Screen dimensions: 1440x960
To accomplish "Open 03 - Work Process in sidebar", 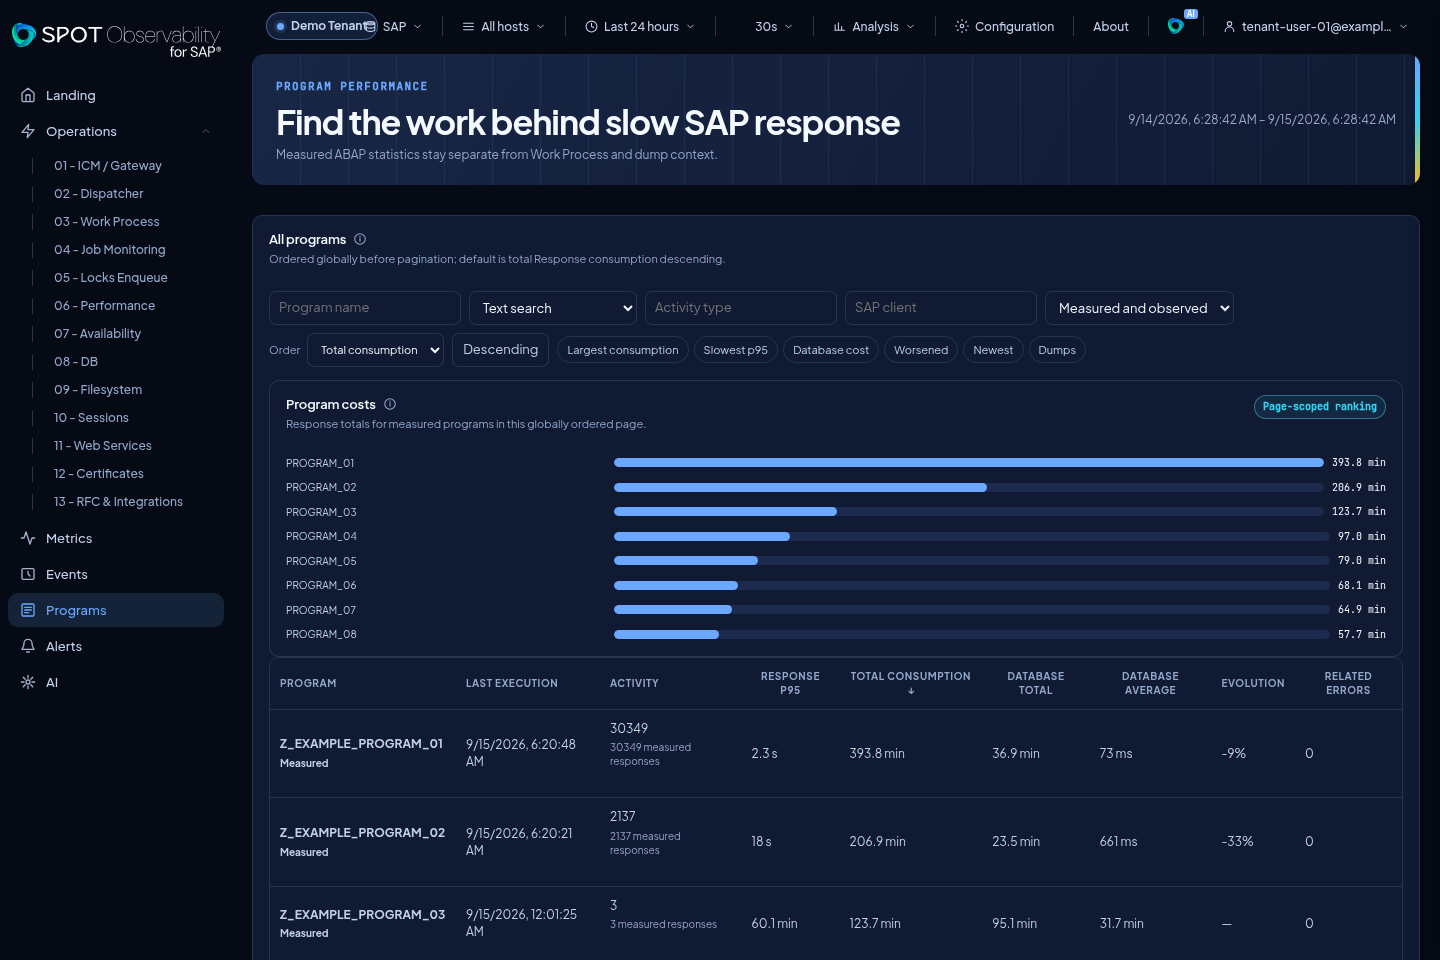I will [x=107, y=221].
